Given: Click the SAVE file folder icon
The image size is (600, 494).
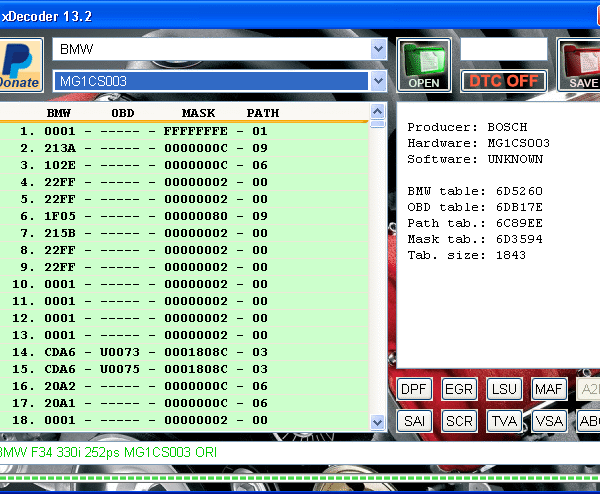Looking at the screenshot, I should 580,65.
